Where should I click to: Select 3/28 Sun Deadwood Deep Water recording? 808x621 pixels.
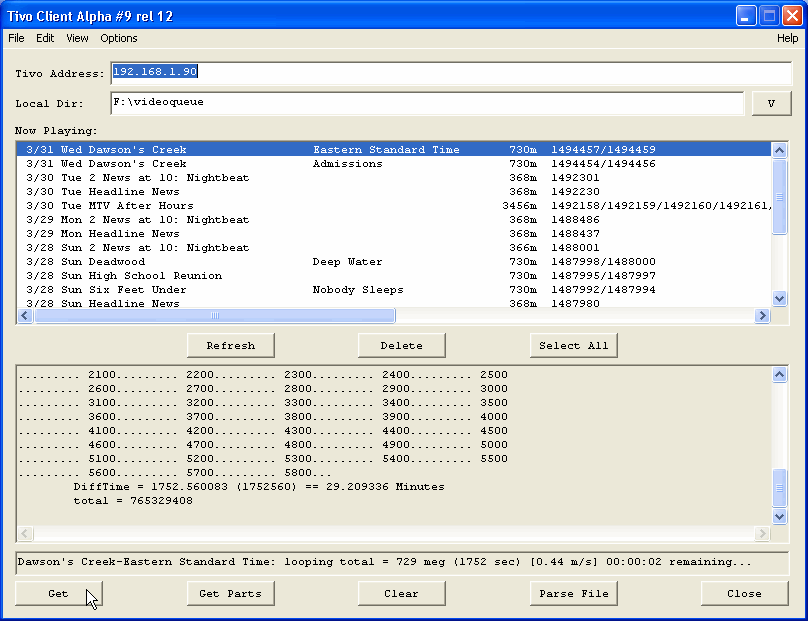coord(394,261)
